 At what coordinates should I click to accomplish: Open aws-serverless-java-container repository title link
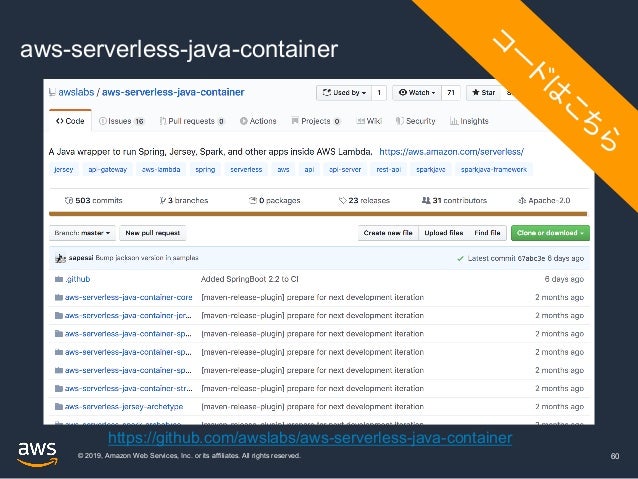coord(173,92)
